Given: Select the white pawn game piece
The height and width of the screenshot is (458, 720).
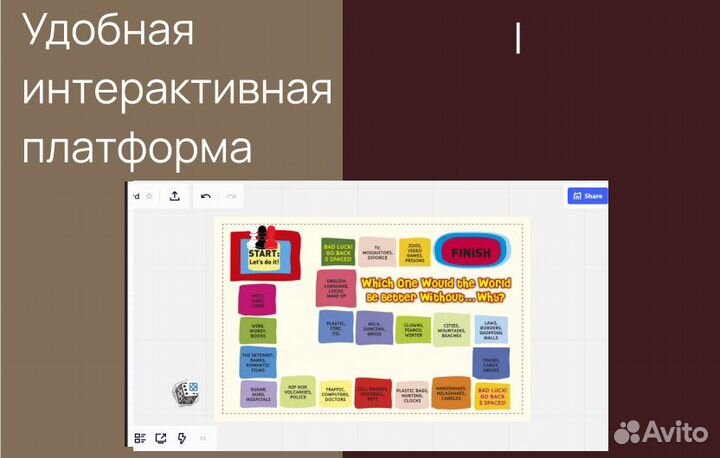Looking at the screenshot, I should (253, 239).
